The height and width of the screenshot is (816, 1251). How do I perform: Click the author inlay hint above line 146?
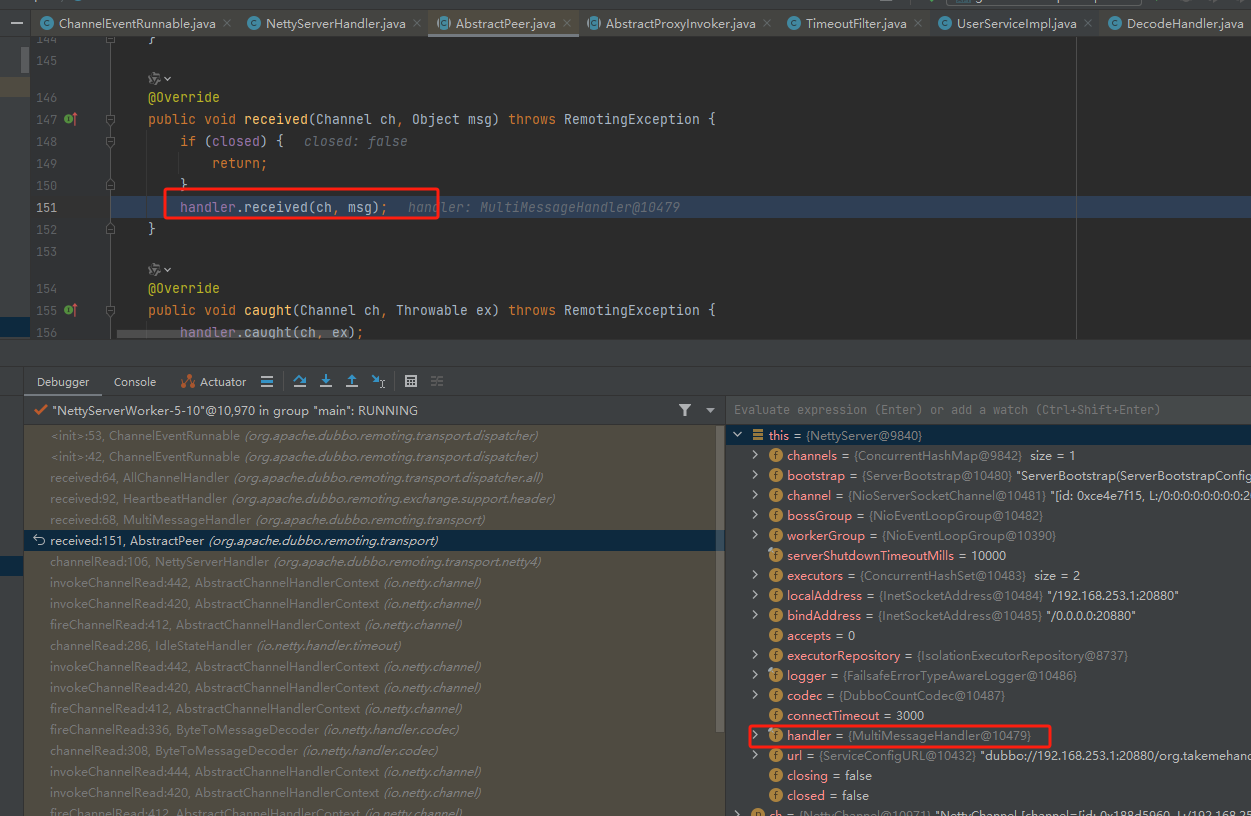(x=159, y=78)
